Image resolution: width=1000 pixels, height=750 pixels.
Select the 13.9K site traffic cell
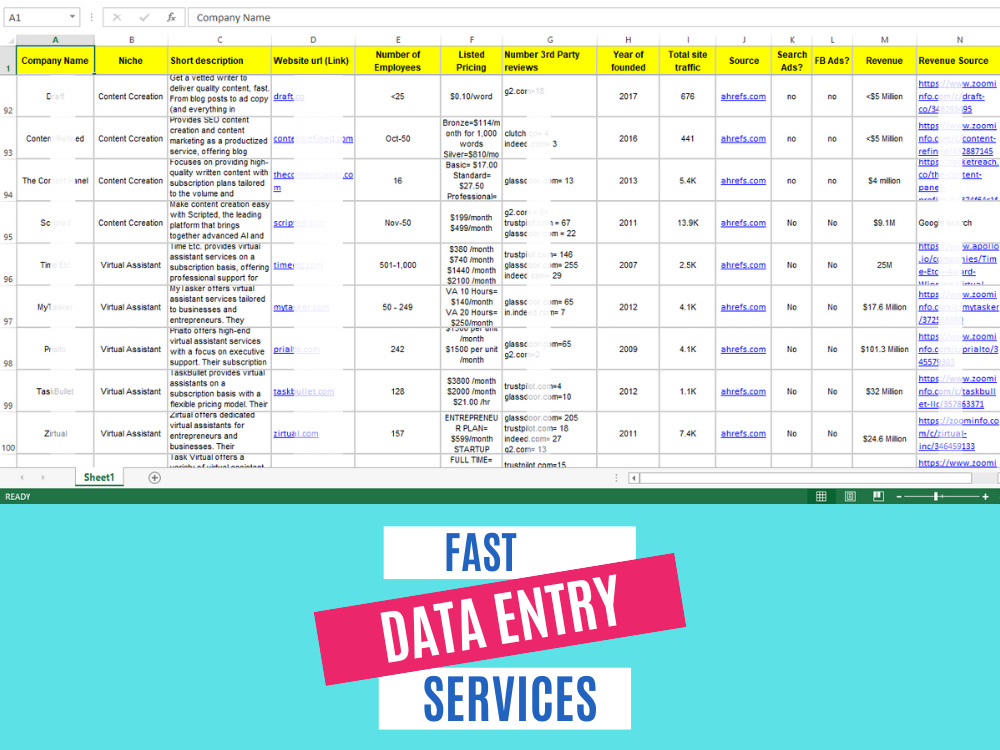[x=688, y=223]
